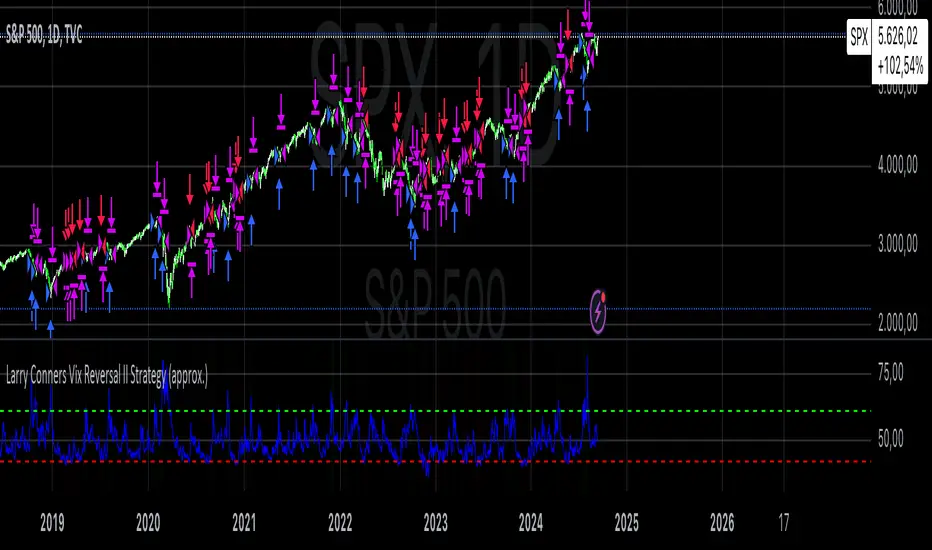Select the 2023 label on time axis
Screen dimensions: 932x550
pos(436,523)
